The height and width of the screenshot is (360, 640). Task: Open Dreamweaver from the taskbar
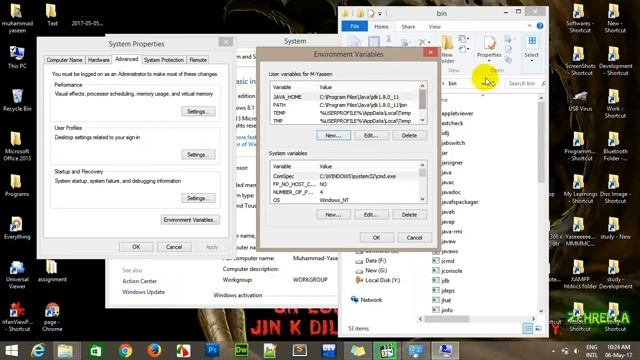pyautogui.click(x=241, y=351)
